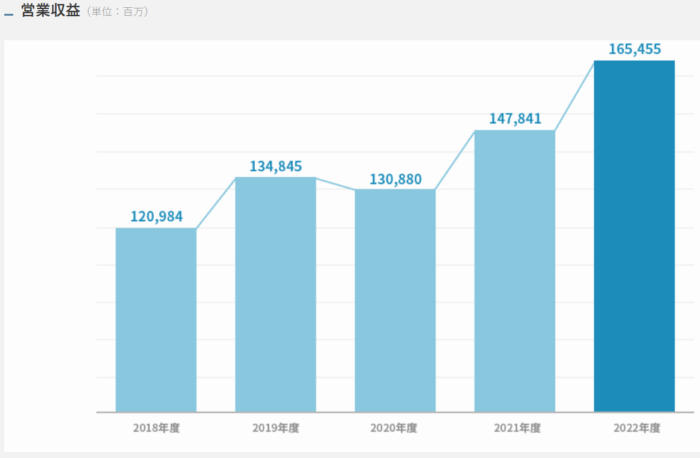Click the trend line between 2018年度 and 2019年度

(216, 203)
